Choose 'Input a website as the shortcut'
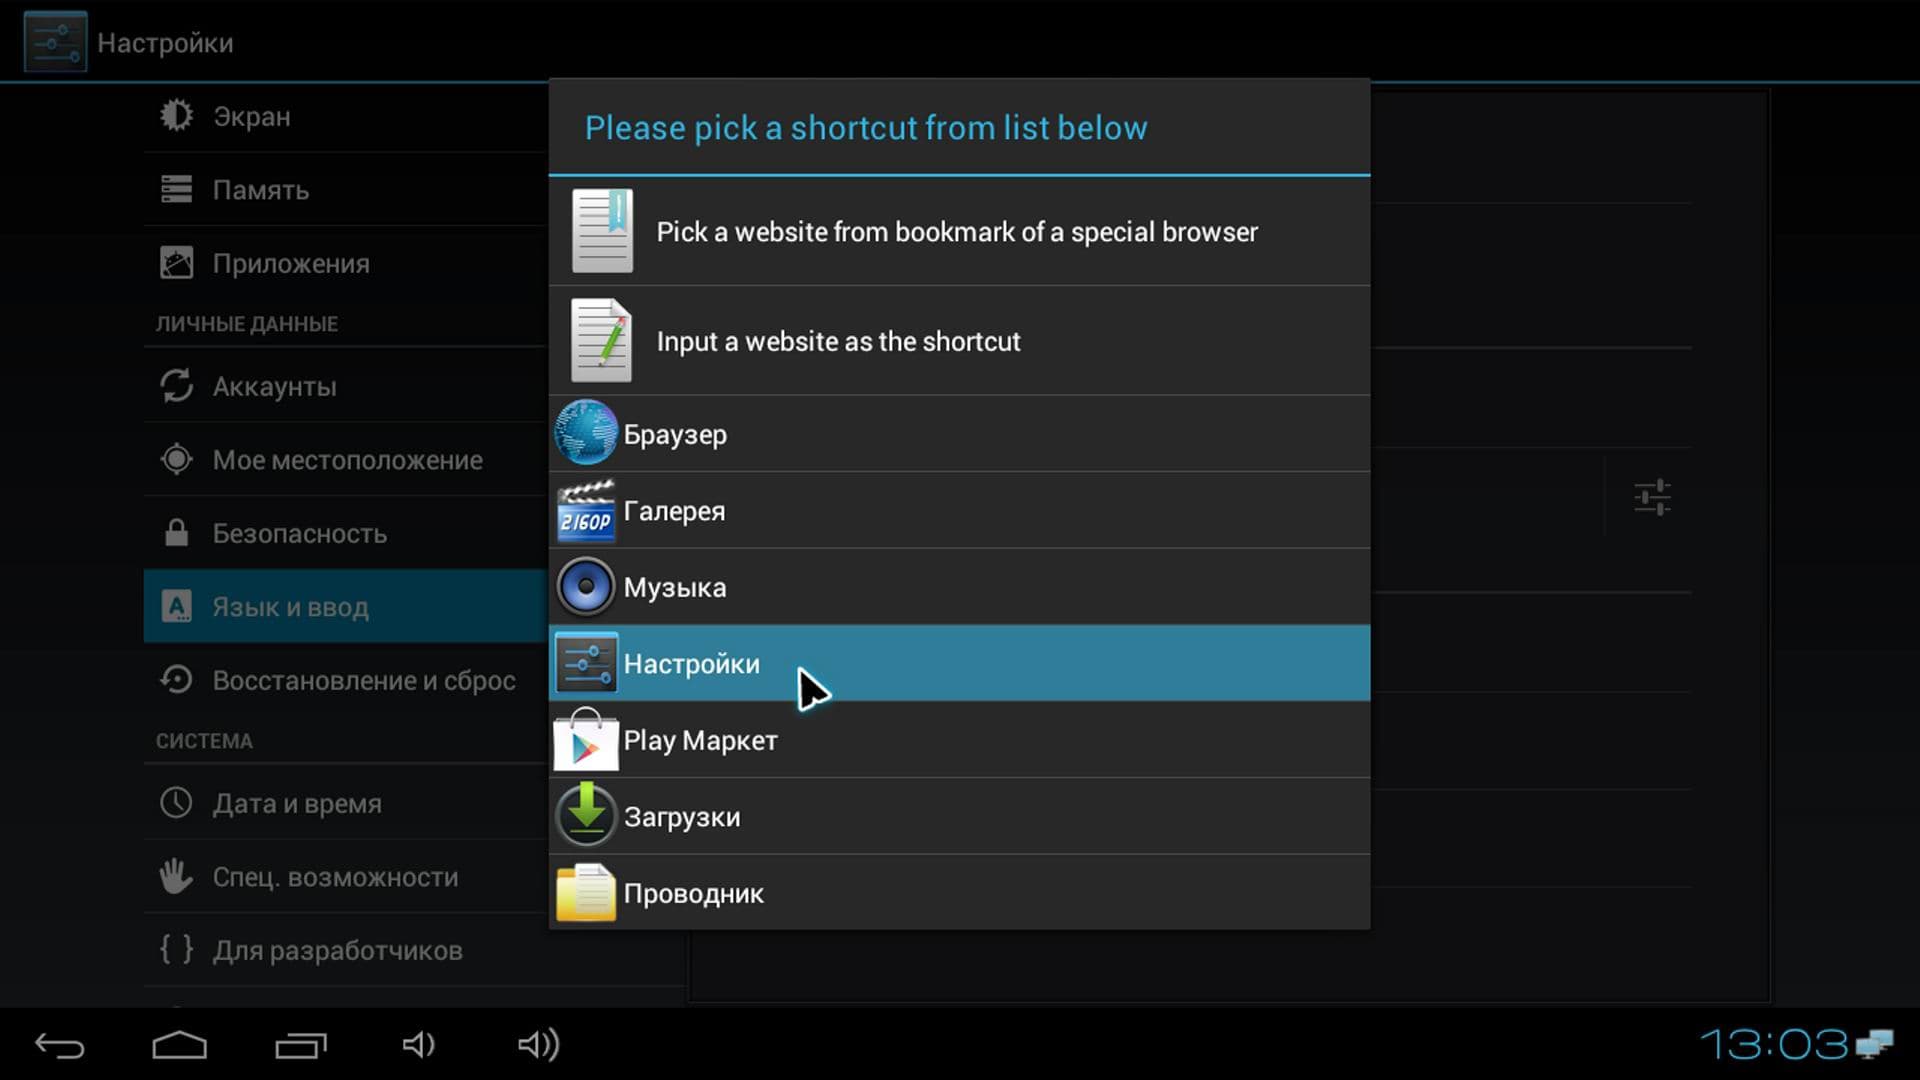Viewport: 1920px width, 1080px height. [x=838, y=342]
